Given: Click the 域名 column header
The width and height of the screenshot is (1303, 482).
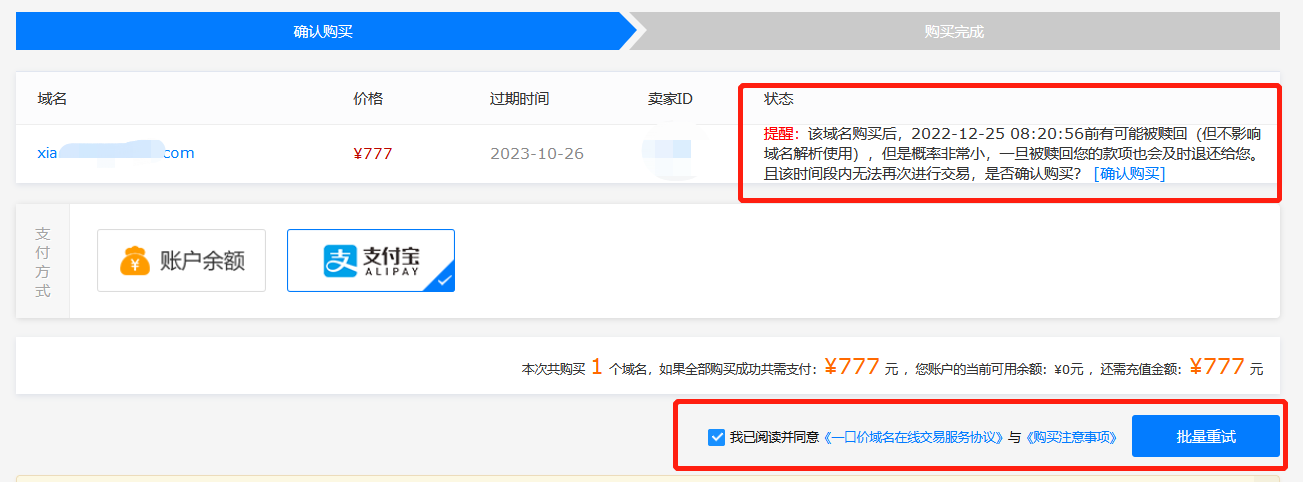Looking at the screenshot, I should click(52, 99).
